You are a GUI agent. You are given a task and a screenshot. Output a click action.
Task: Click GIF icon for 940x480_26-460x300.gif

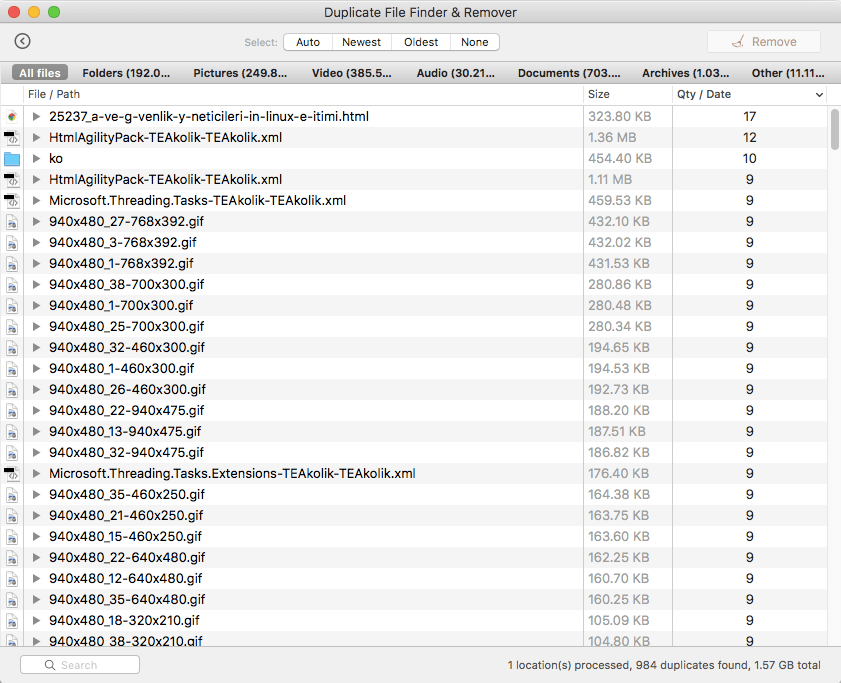[12, 390]
